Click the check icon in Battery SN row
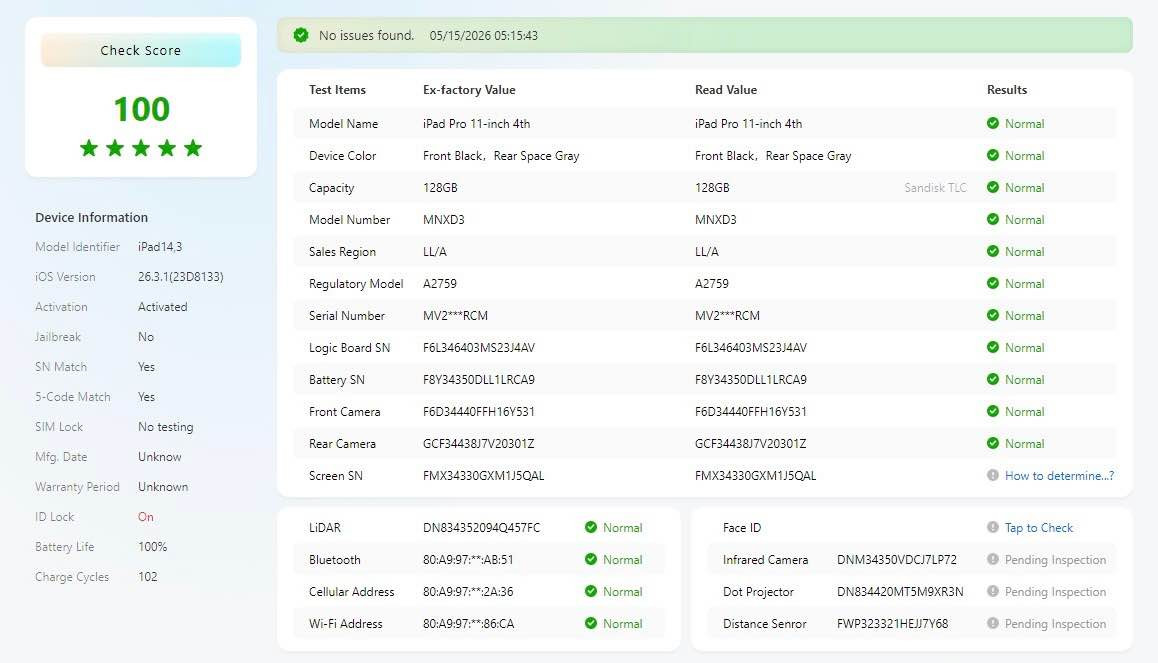This screenshot has height=663, width=1158. pos(993,379)
